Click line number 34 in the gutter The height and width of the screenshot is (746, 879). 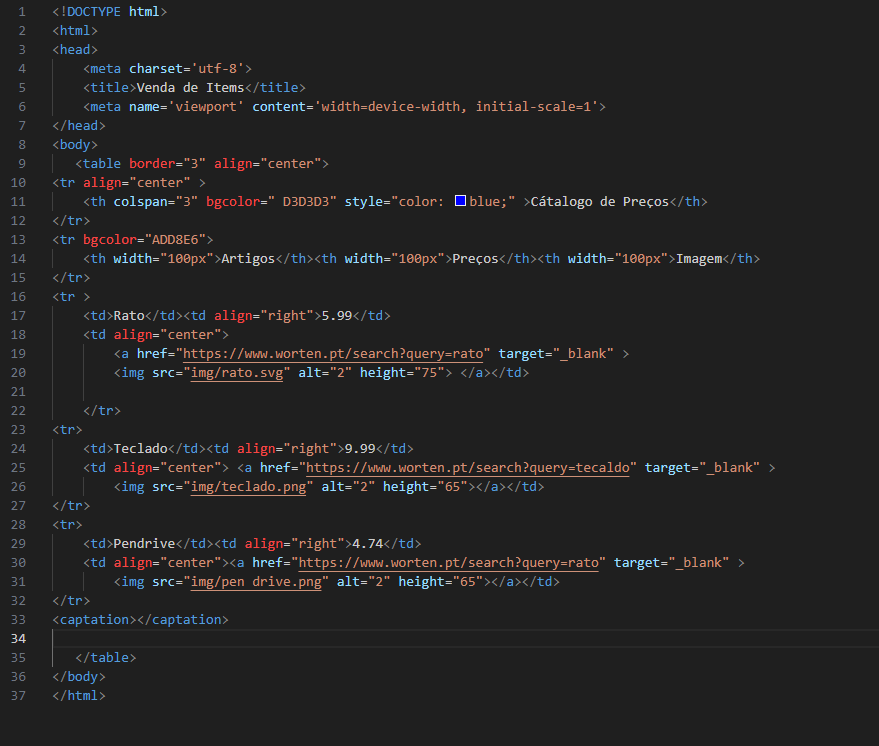(x=20, y=639)
